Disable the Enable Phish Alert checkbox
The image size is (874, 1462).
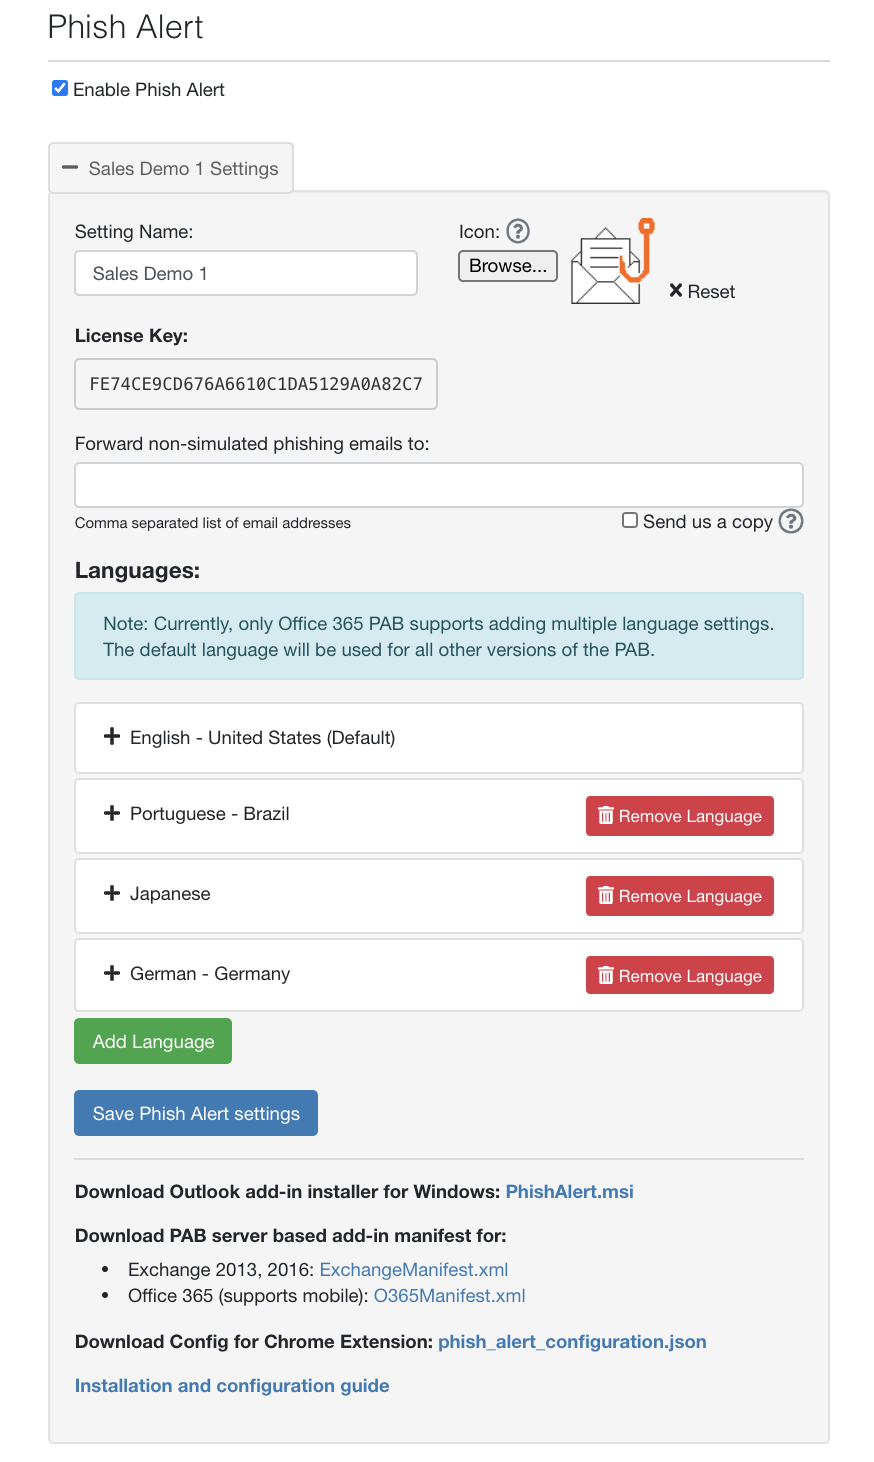point(60,89)
